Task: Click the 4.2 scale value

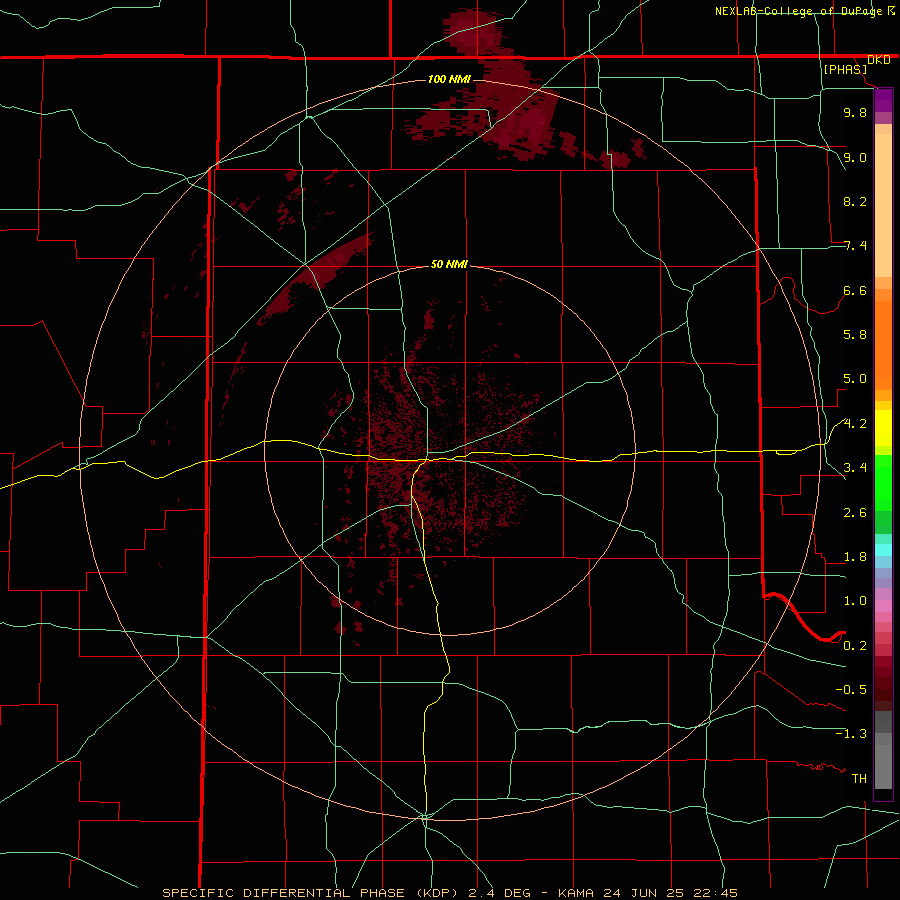Action: 855,424
